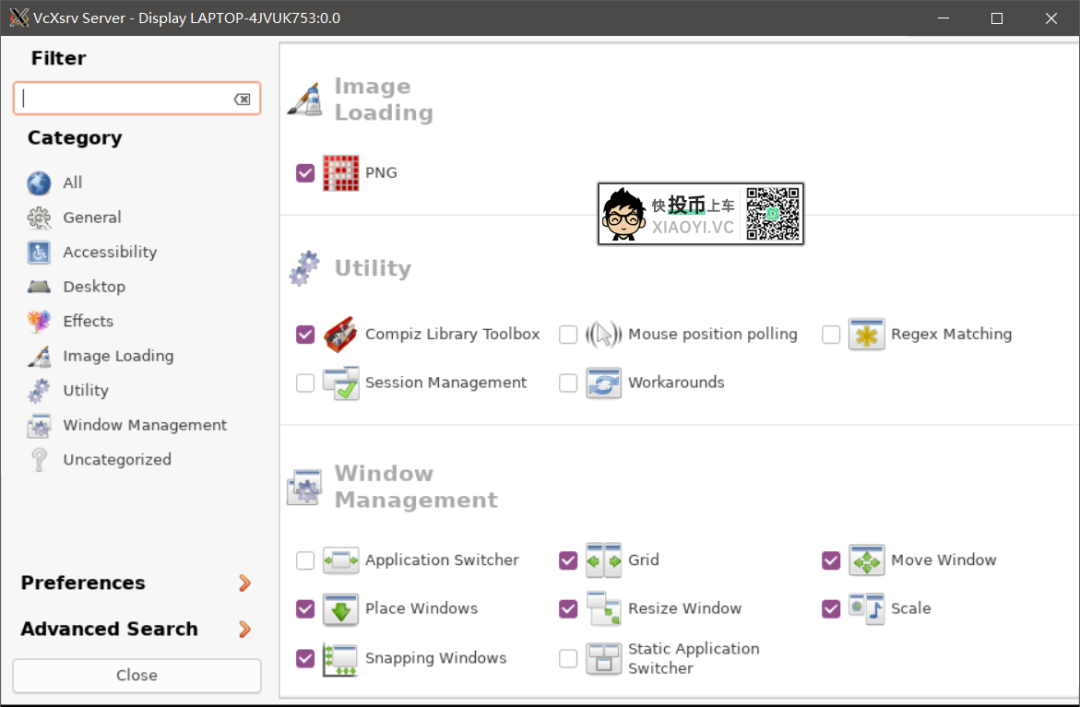1080x707 pixels.
Task: Click the Grid plugin icon
Action: (x=603, y=560)
